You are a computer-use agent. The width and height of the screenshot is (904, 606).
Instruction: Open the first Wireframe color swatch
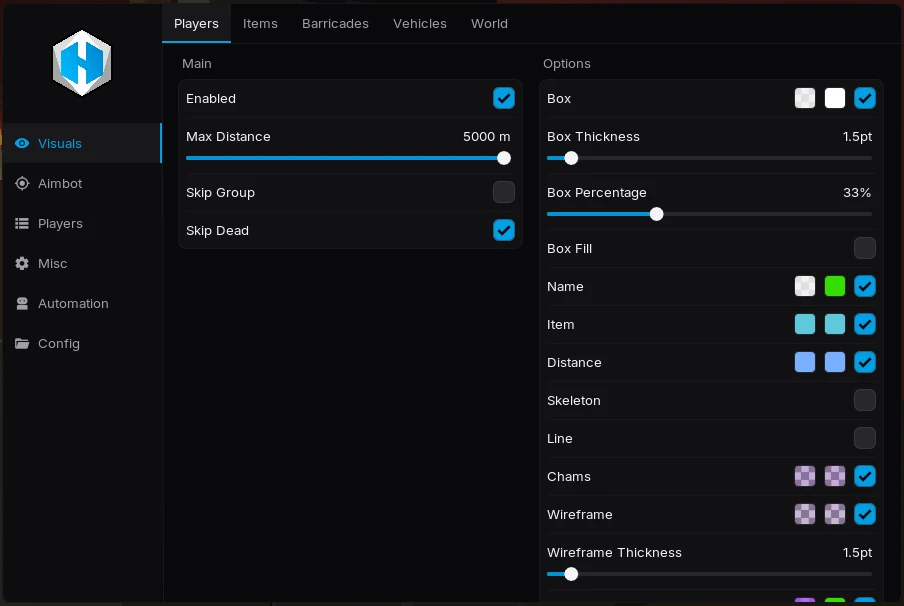pyautogui.click(x=805, y=514)
